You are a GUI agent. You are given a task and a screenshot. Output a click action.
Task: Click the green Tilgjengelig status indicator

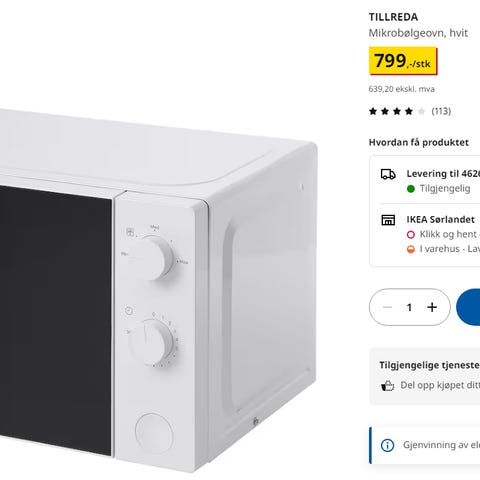(411, 189)
